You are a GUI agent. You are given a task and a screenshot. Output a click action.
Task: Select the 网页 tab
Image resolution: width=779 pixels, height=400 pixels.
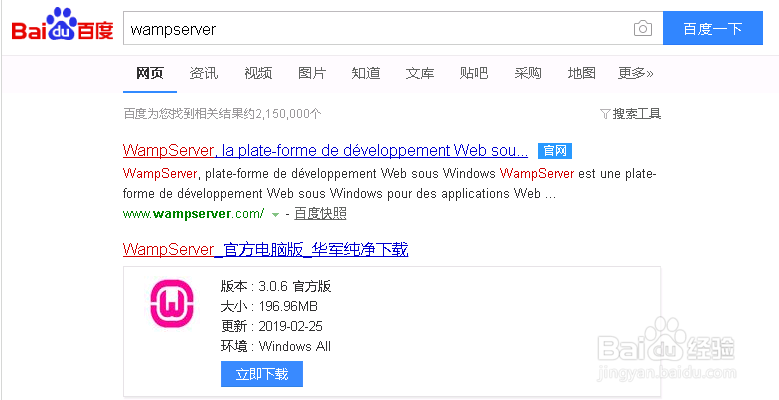coord(150,73)
